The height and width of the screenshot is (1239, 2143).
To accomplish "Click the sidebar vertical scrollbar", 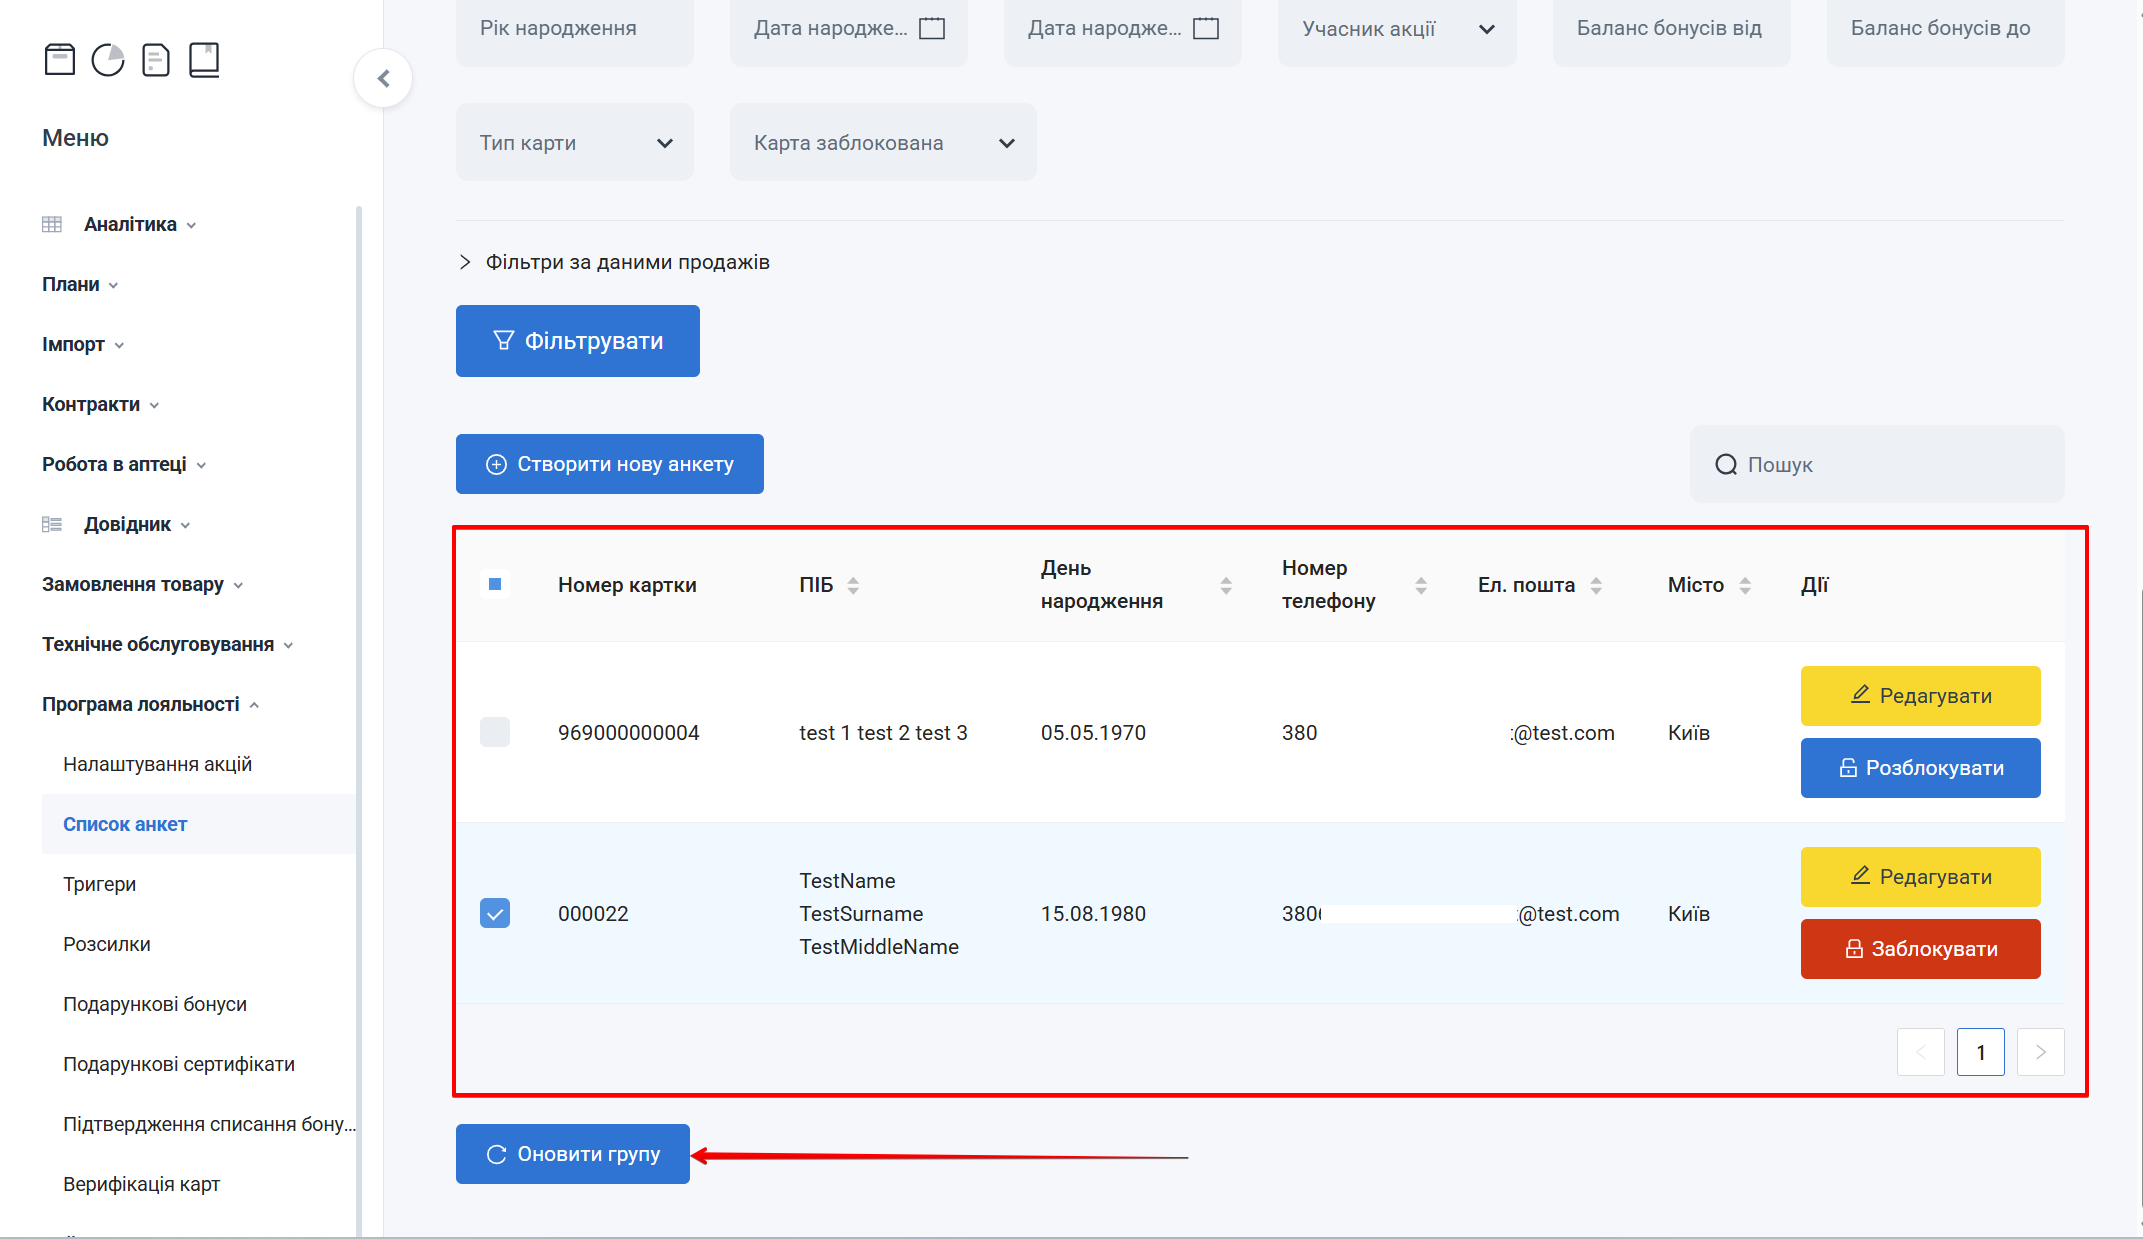I will point(359,720).
